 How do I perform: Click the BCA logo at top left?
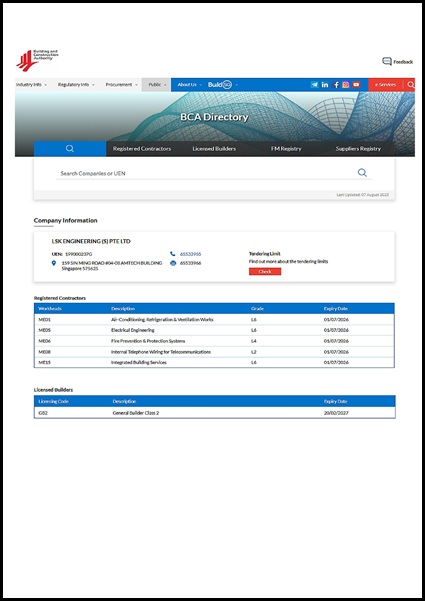[37, 60]
